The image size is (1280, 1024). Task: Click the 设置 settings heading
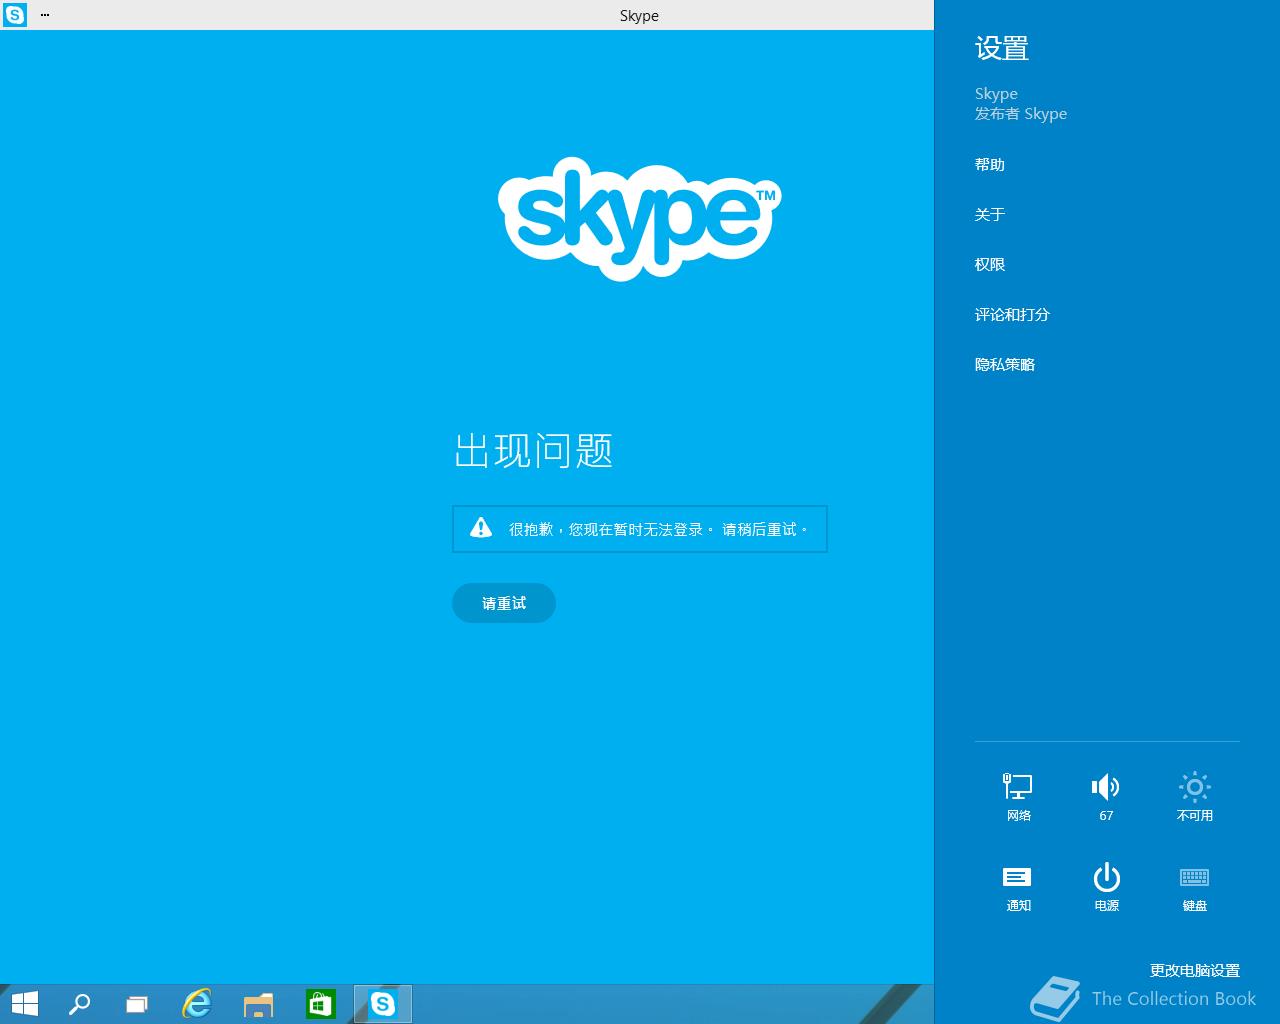coord(1002,48)
